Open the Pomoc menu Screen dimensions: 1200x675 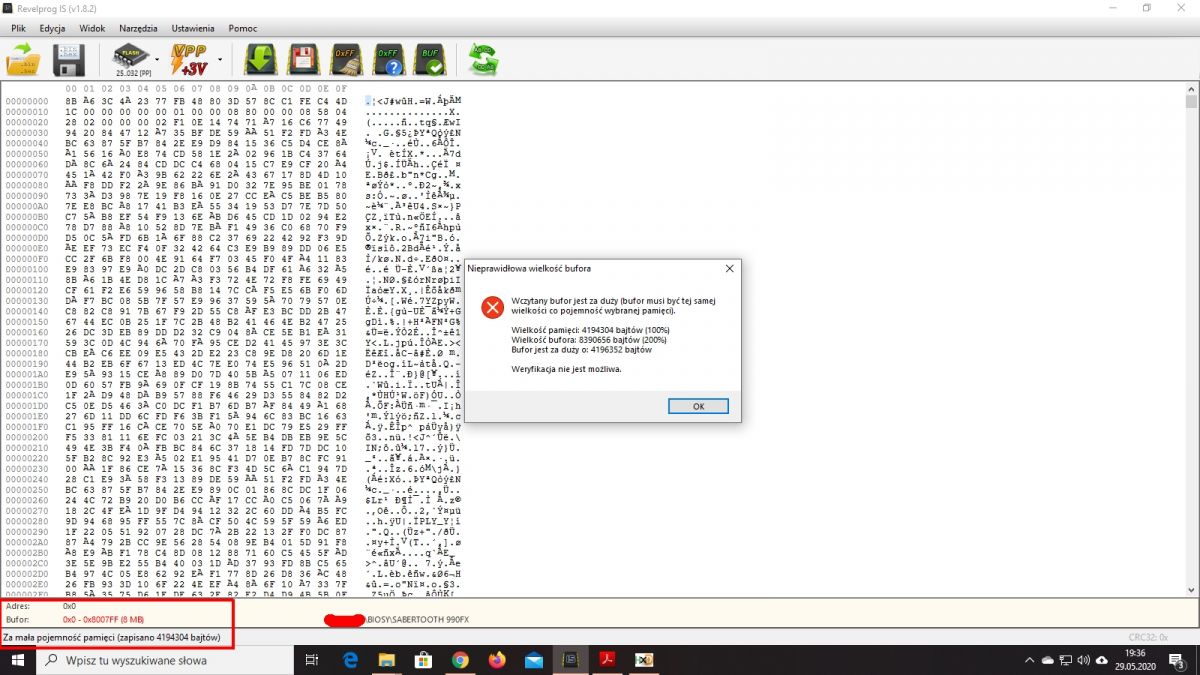click(243, 29)
